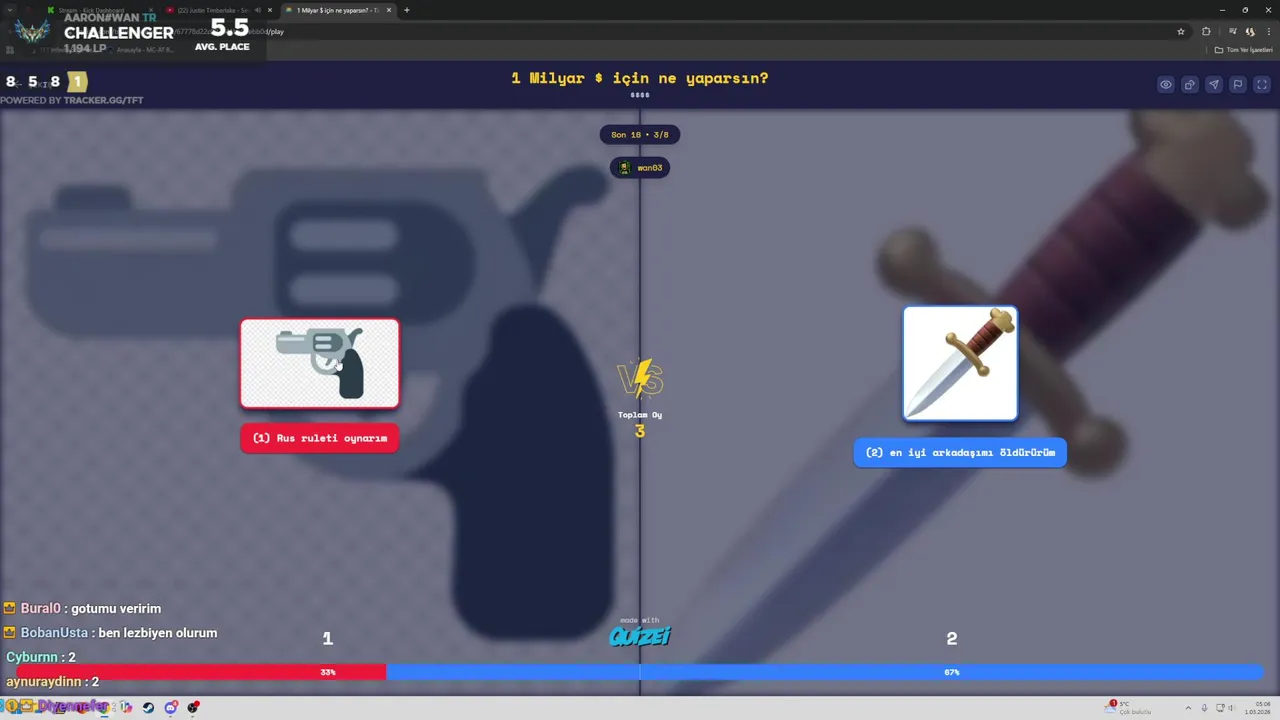Image resolution: width=1280 pixels, height=720 pixels.
Task: Click the volume speaker icon in system tray
Action: [x=1230, y=708]
